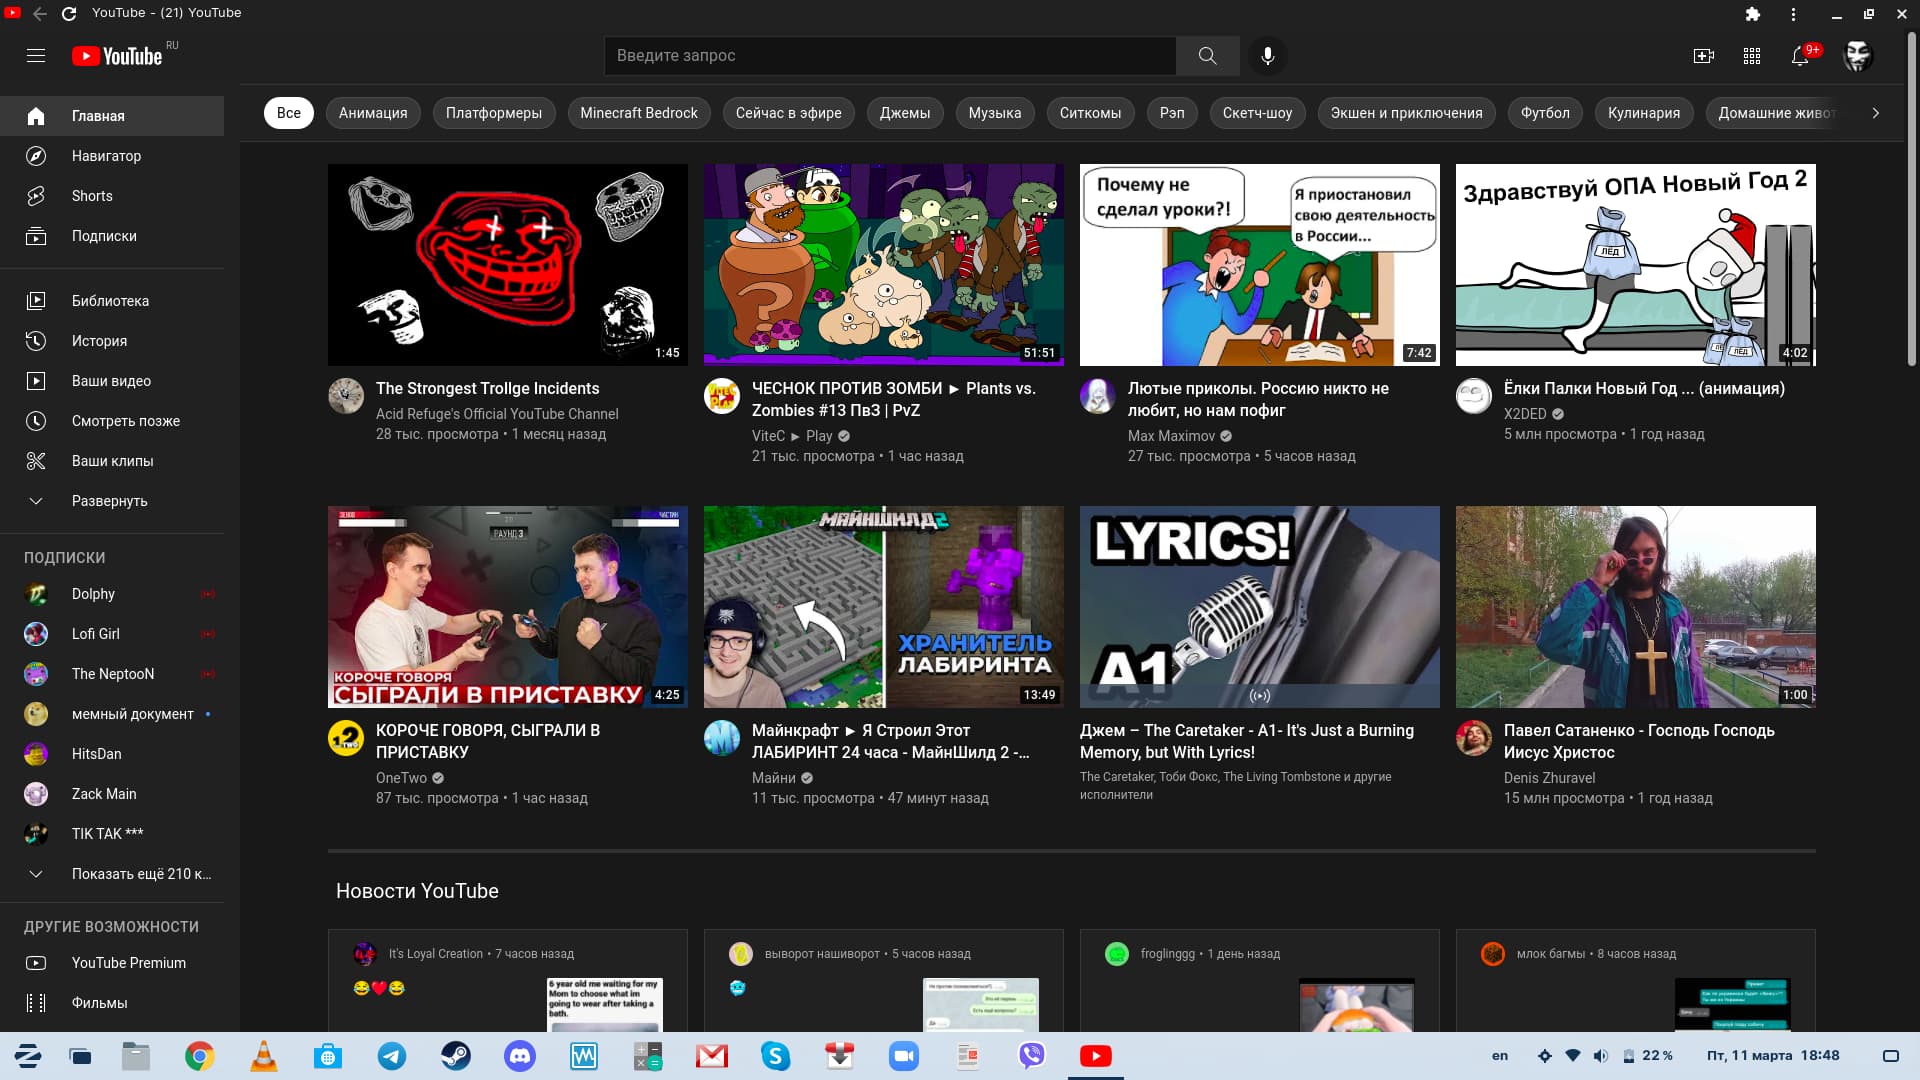The image size is (1920, 1080).
Task: Open Steam from taskbar
Action: click(x=456, y=1056)
